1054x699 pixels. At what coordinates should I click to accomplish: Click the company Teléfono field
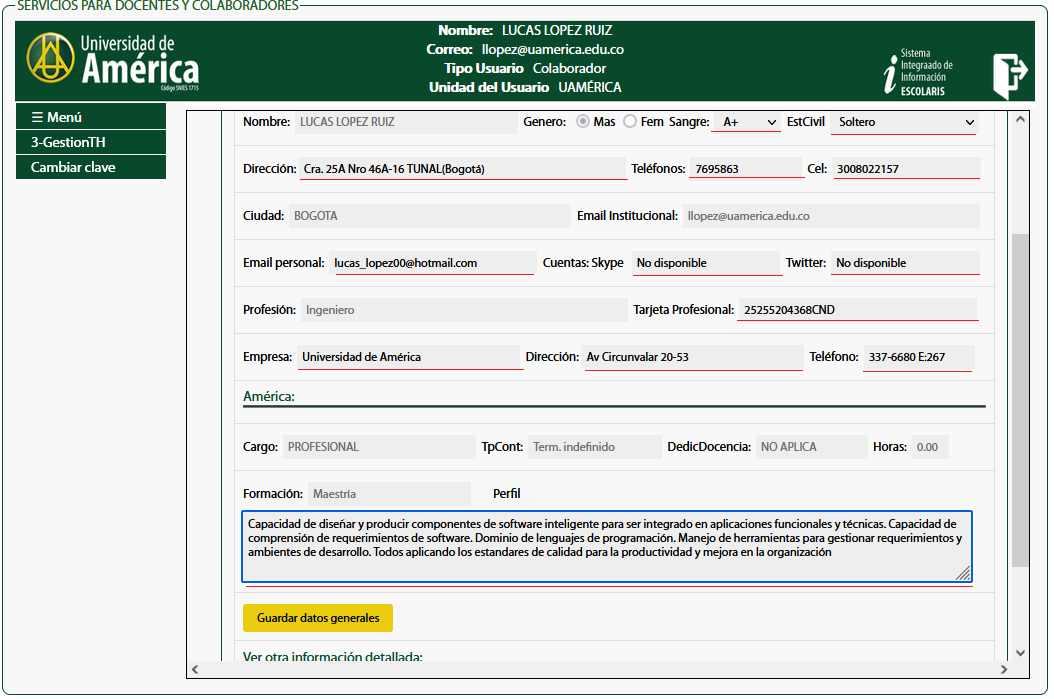(x=918, y=357)
